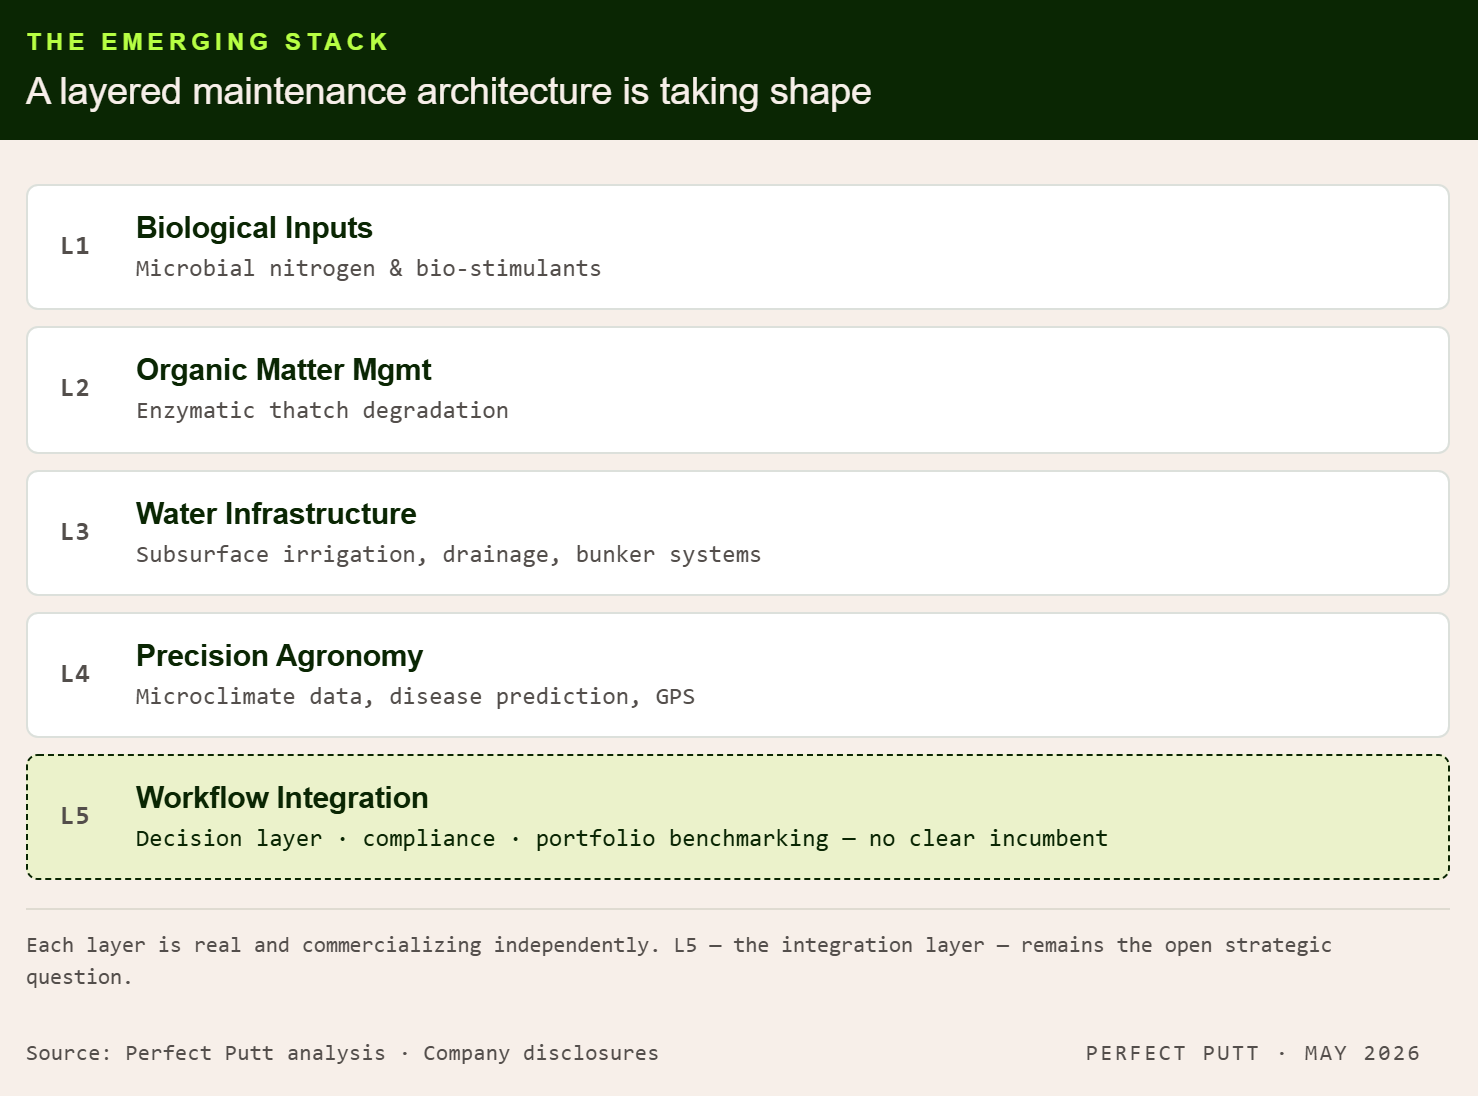Click the L1 layer label
Viewport: 1478px width, 1096px height.
(x=75, y=246)
